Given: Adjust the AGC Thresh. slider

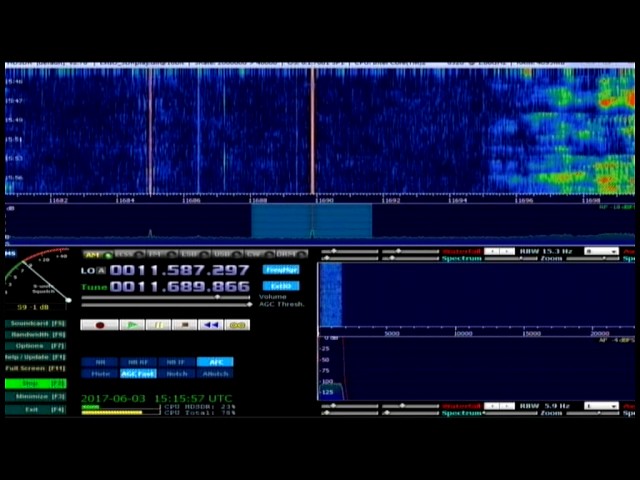Looking at the screenshot, I should click(167, 304).
